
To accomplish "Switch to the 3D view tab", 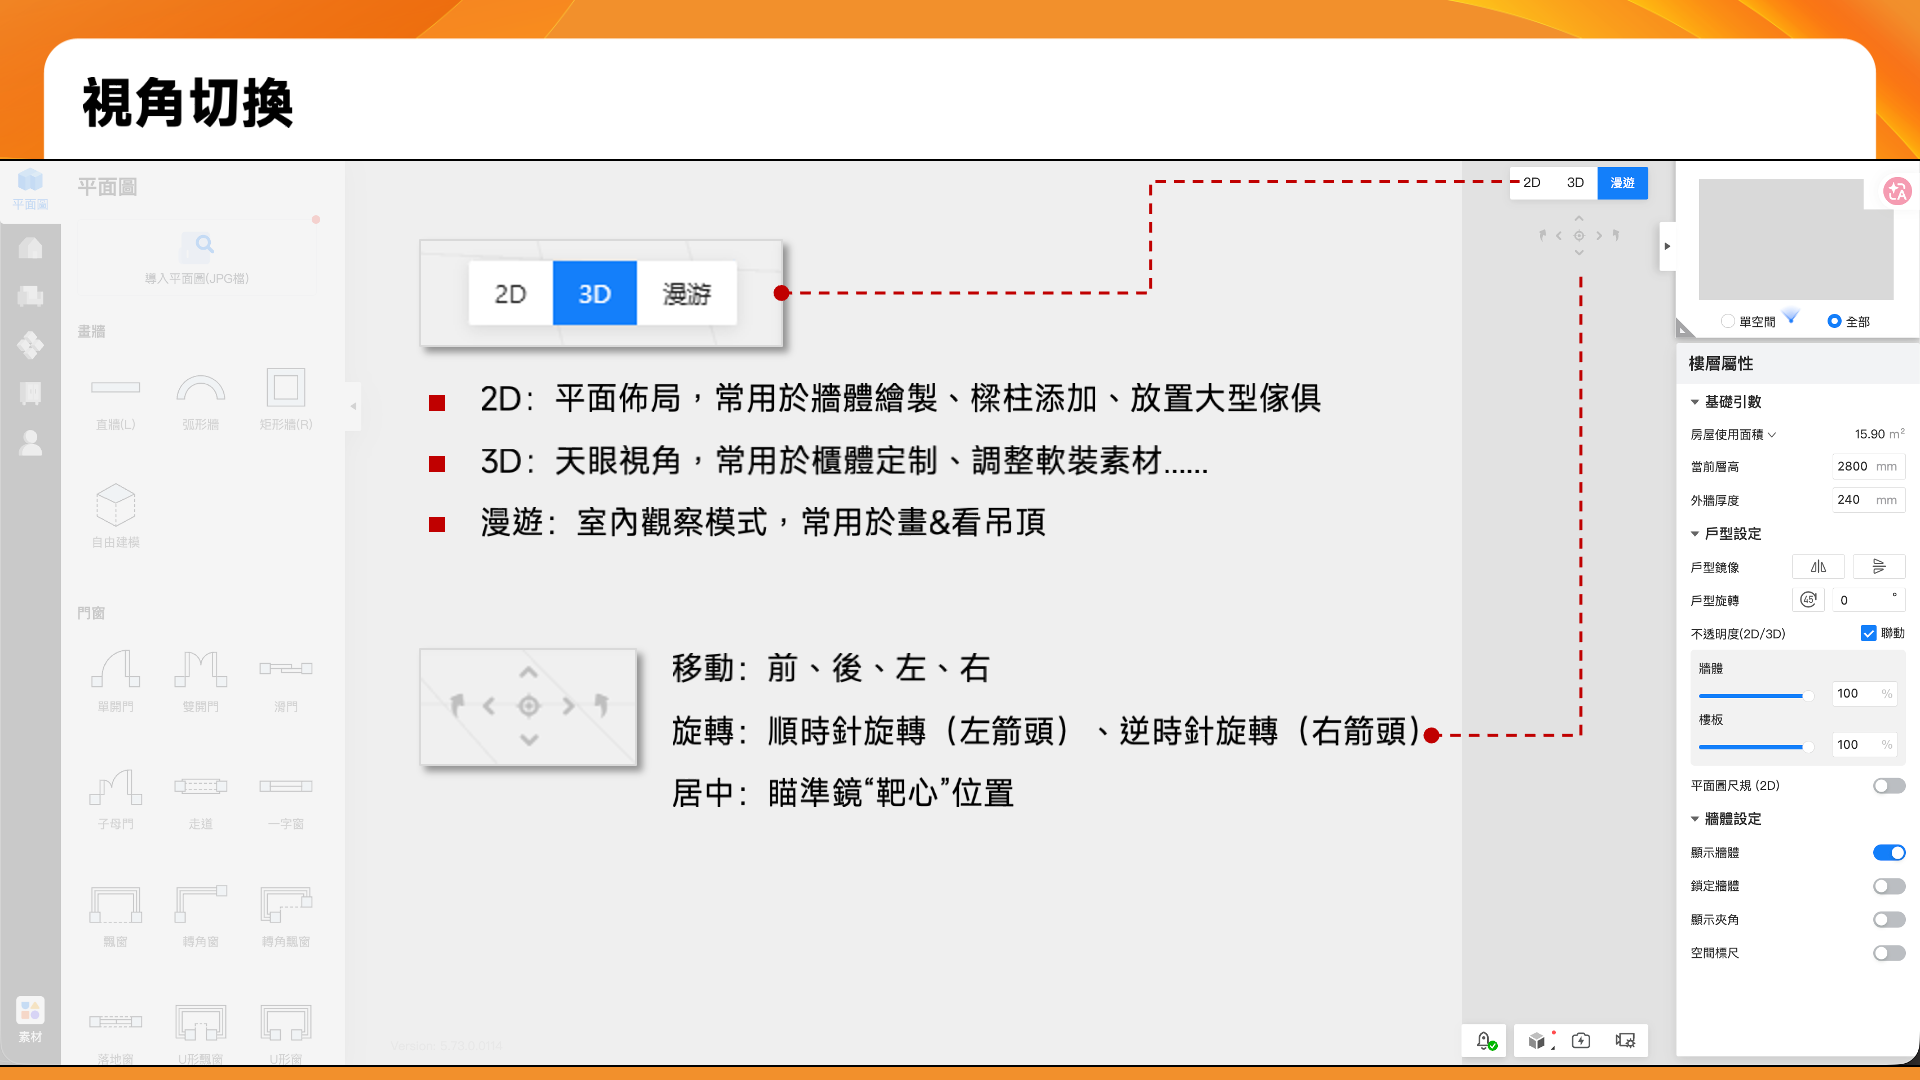I will click(1575, 183).
